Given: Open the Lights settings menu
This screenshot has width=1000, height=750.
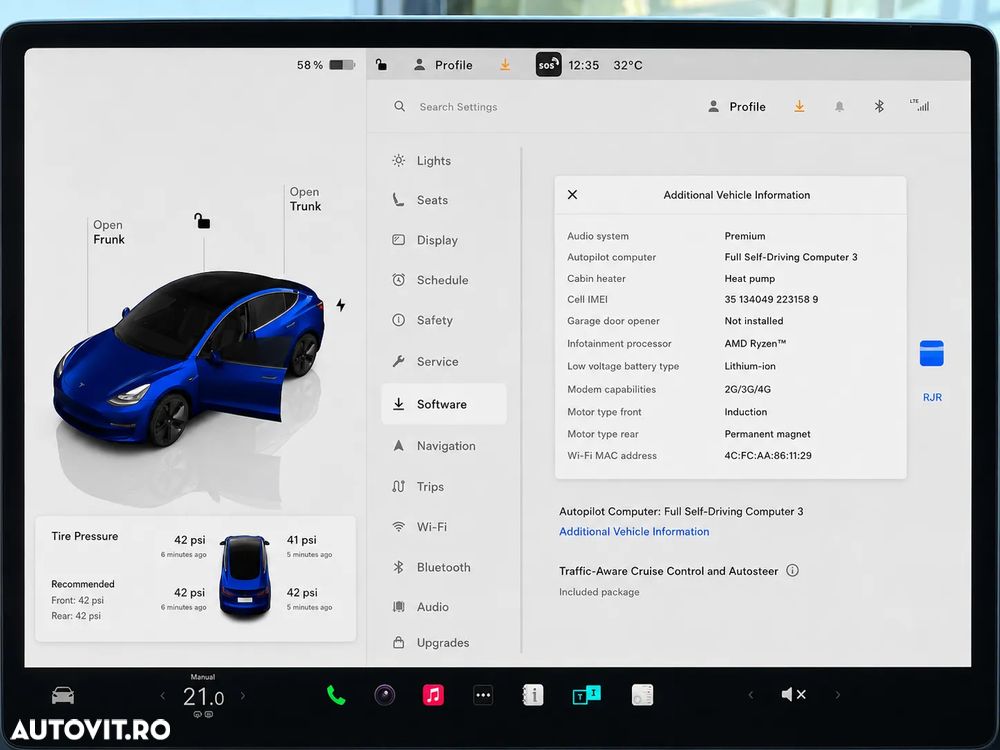Looking at the screenshot, I should 421,161.
